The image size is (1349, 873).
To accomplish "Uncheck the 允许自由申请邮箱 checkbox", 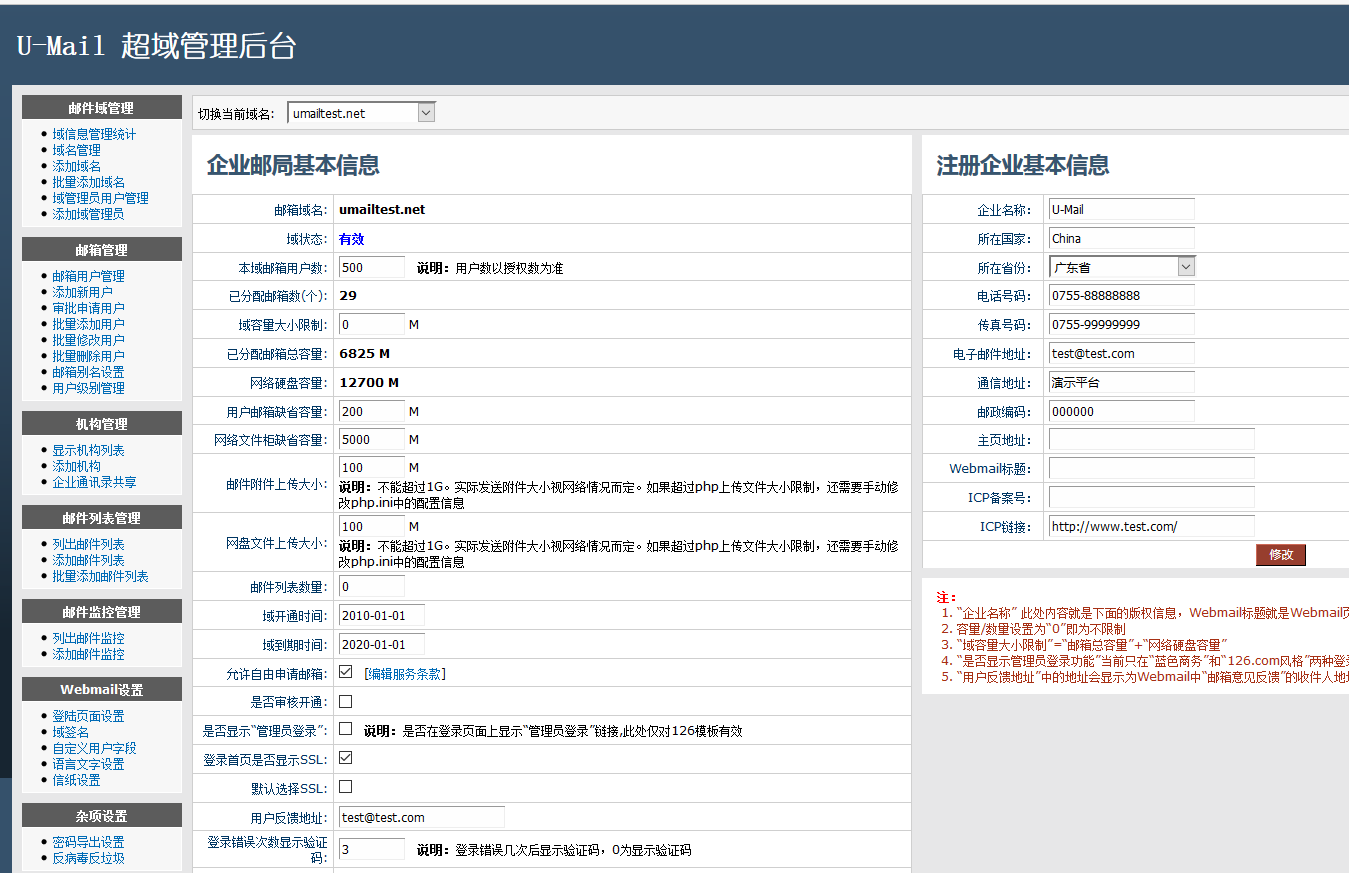I will tap(344, 671).
